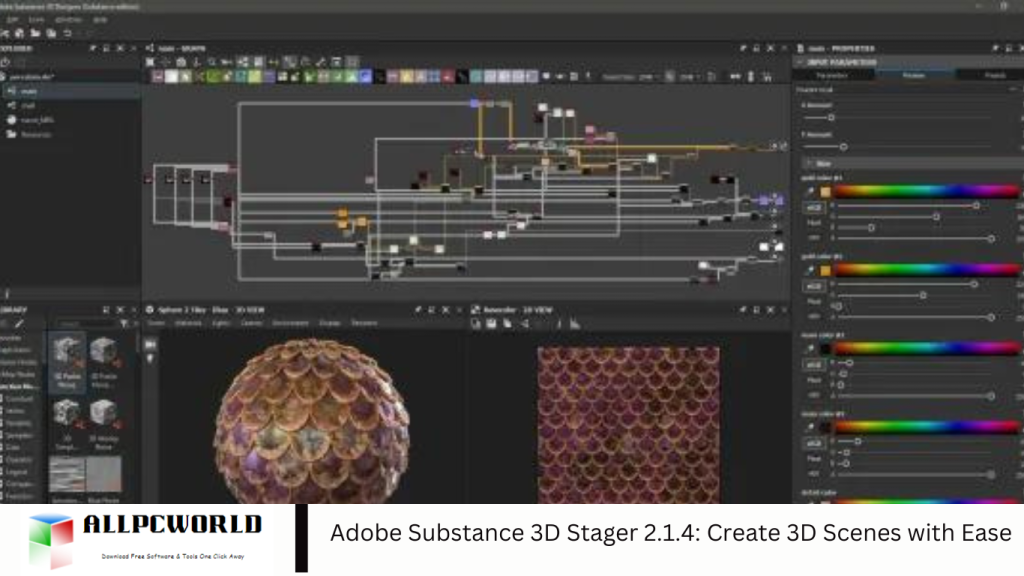Screen dimensions: 1024x576
Task: Switch to the Parameters tab in Properties
Action: pos(832,76)
